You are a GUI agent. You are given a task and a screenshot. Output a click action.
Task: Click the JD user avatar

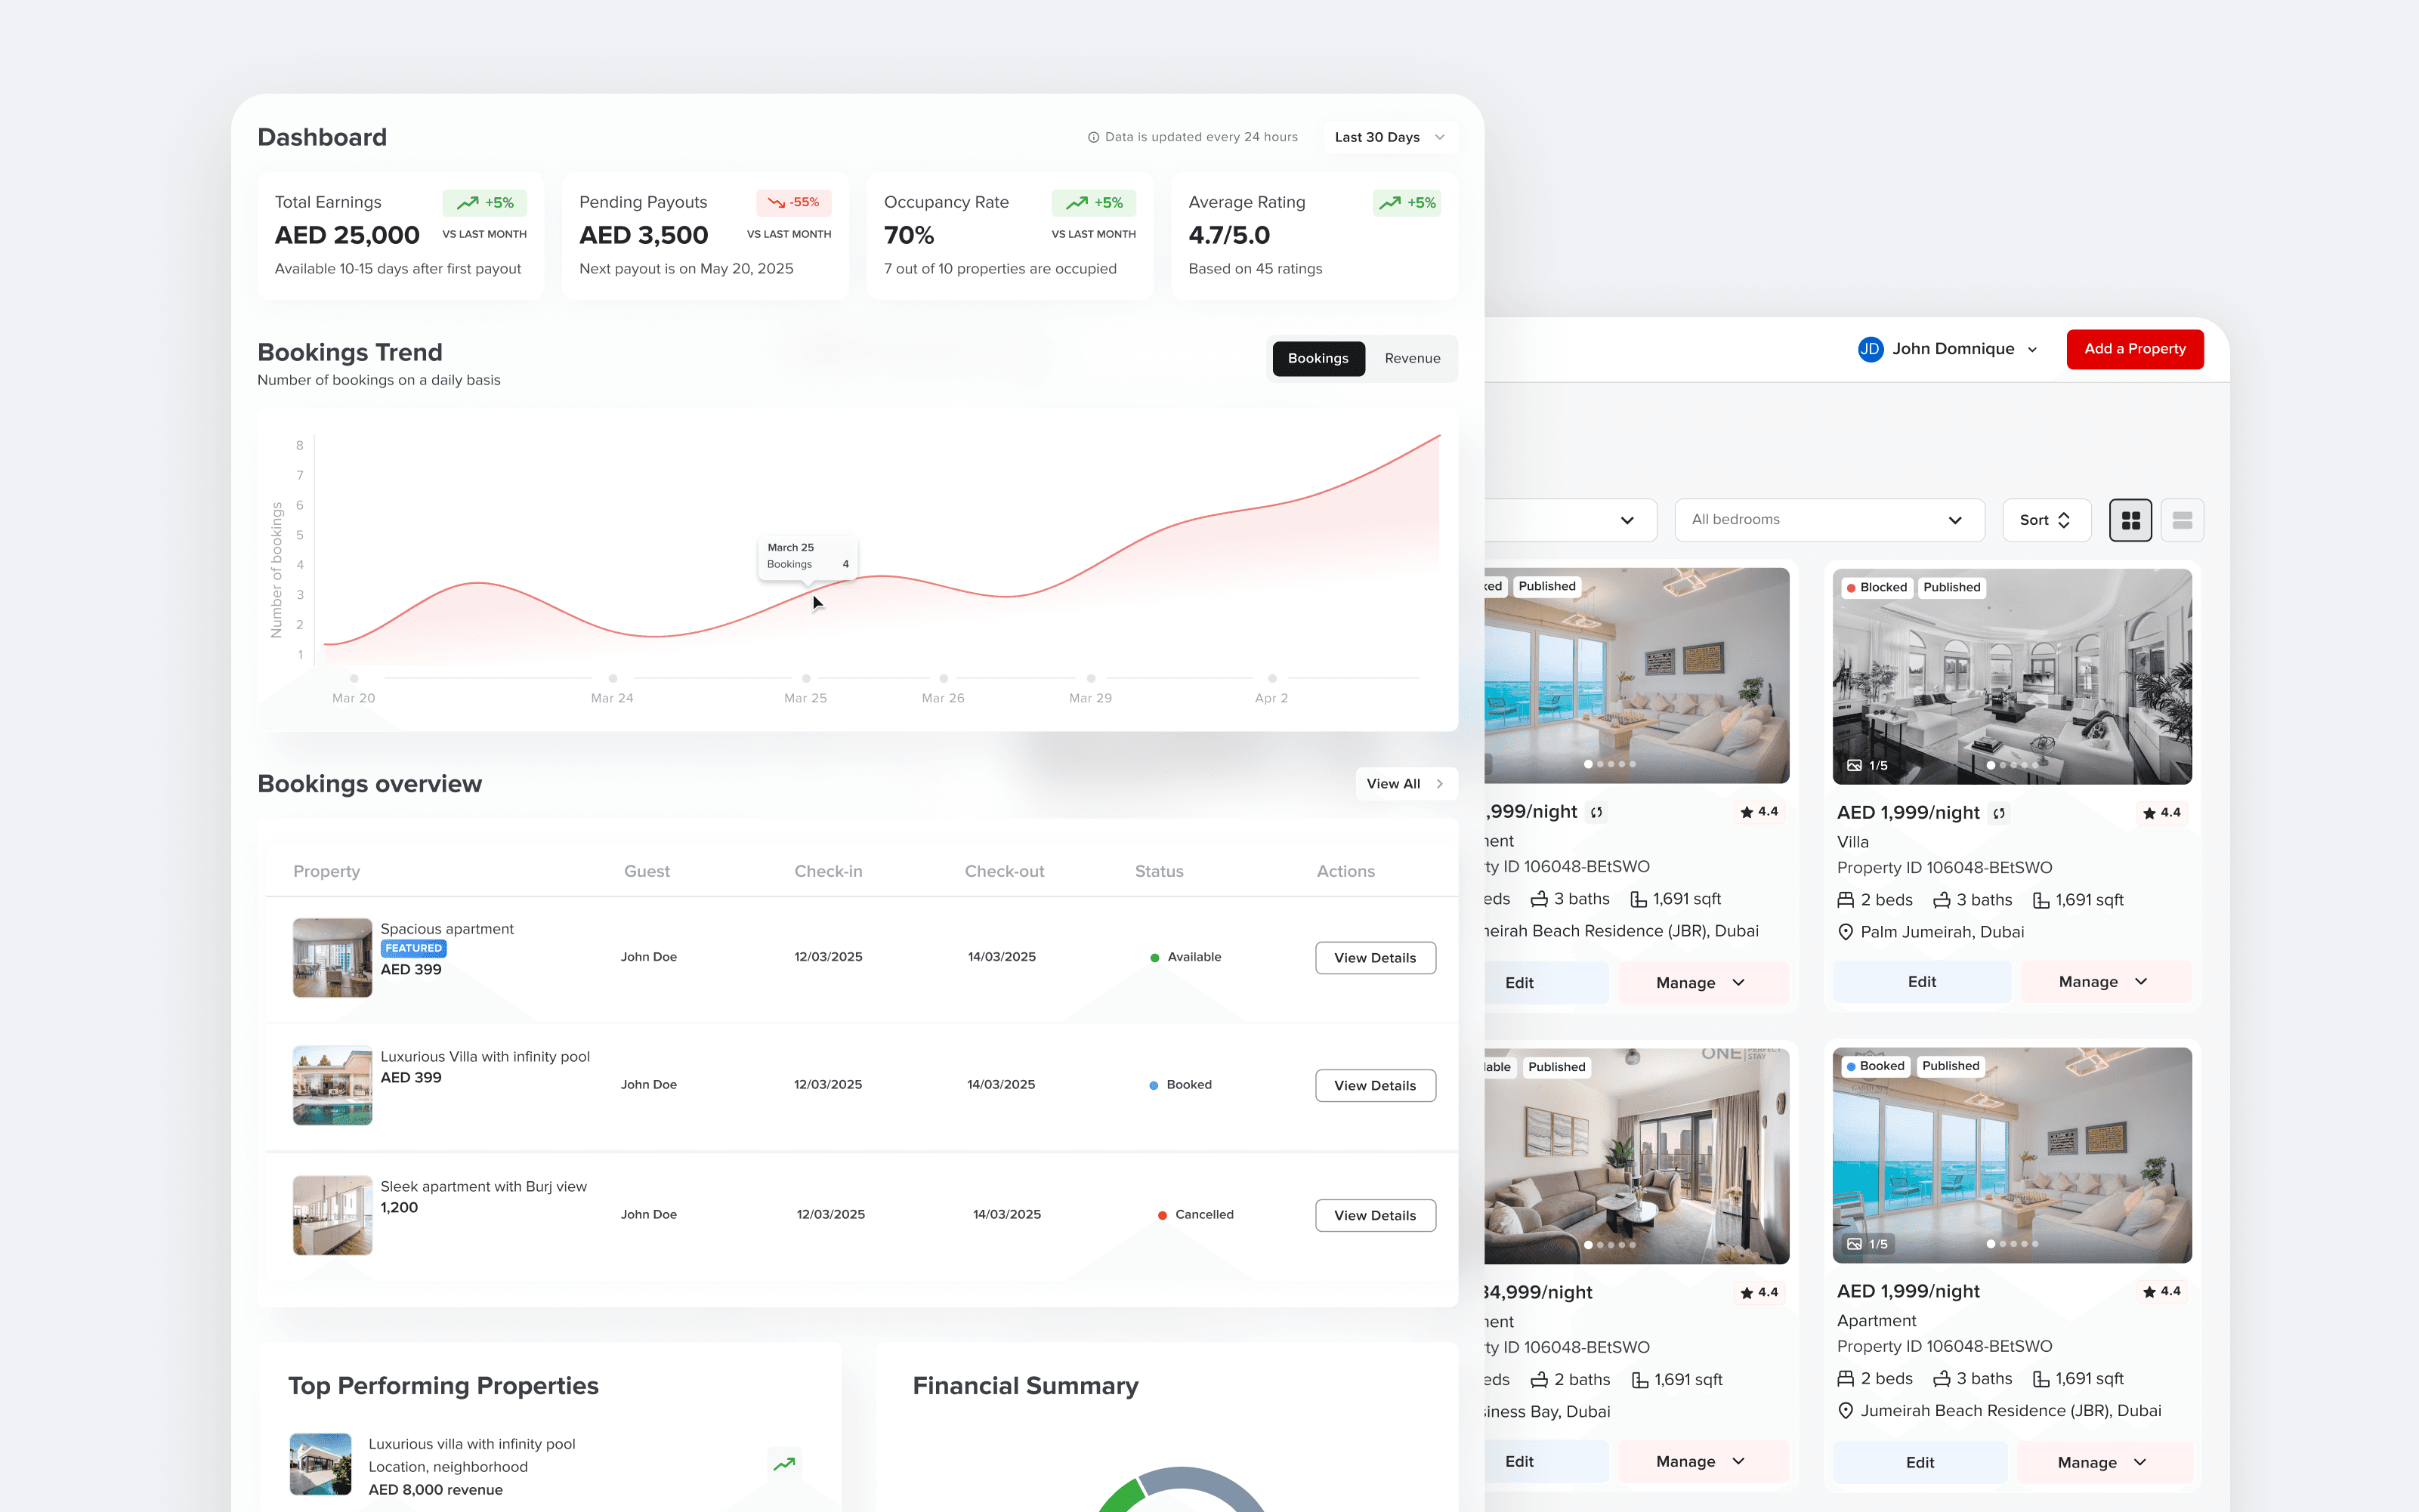click(x=1870, y=349)
